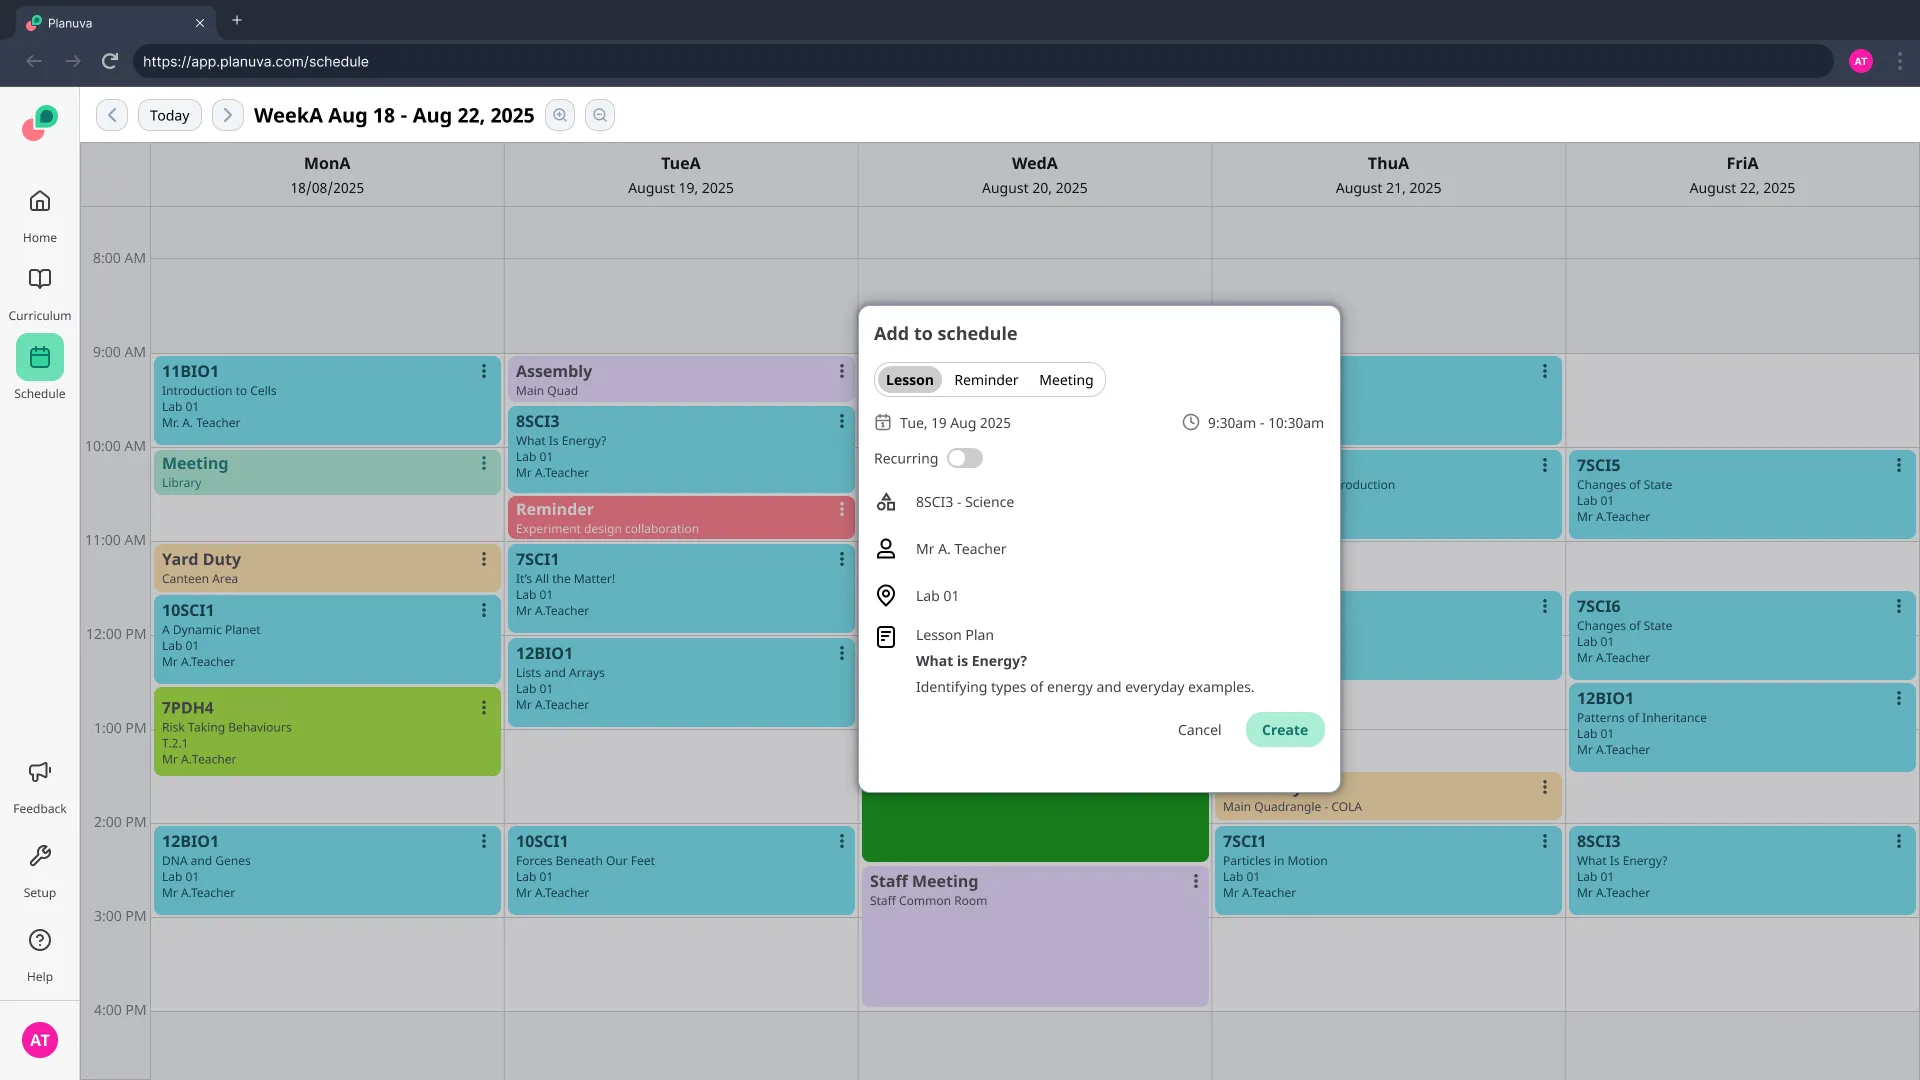The height and width of the screenshot is (1080, 1920).
Task: Switch to the Reminder tab
Action: click(986, 380)
